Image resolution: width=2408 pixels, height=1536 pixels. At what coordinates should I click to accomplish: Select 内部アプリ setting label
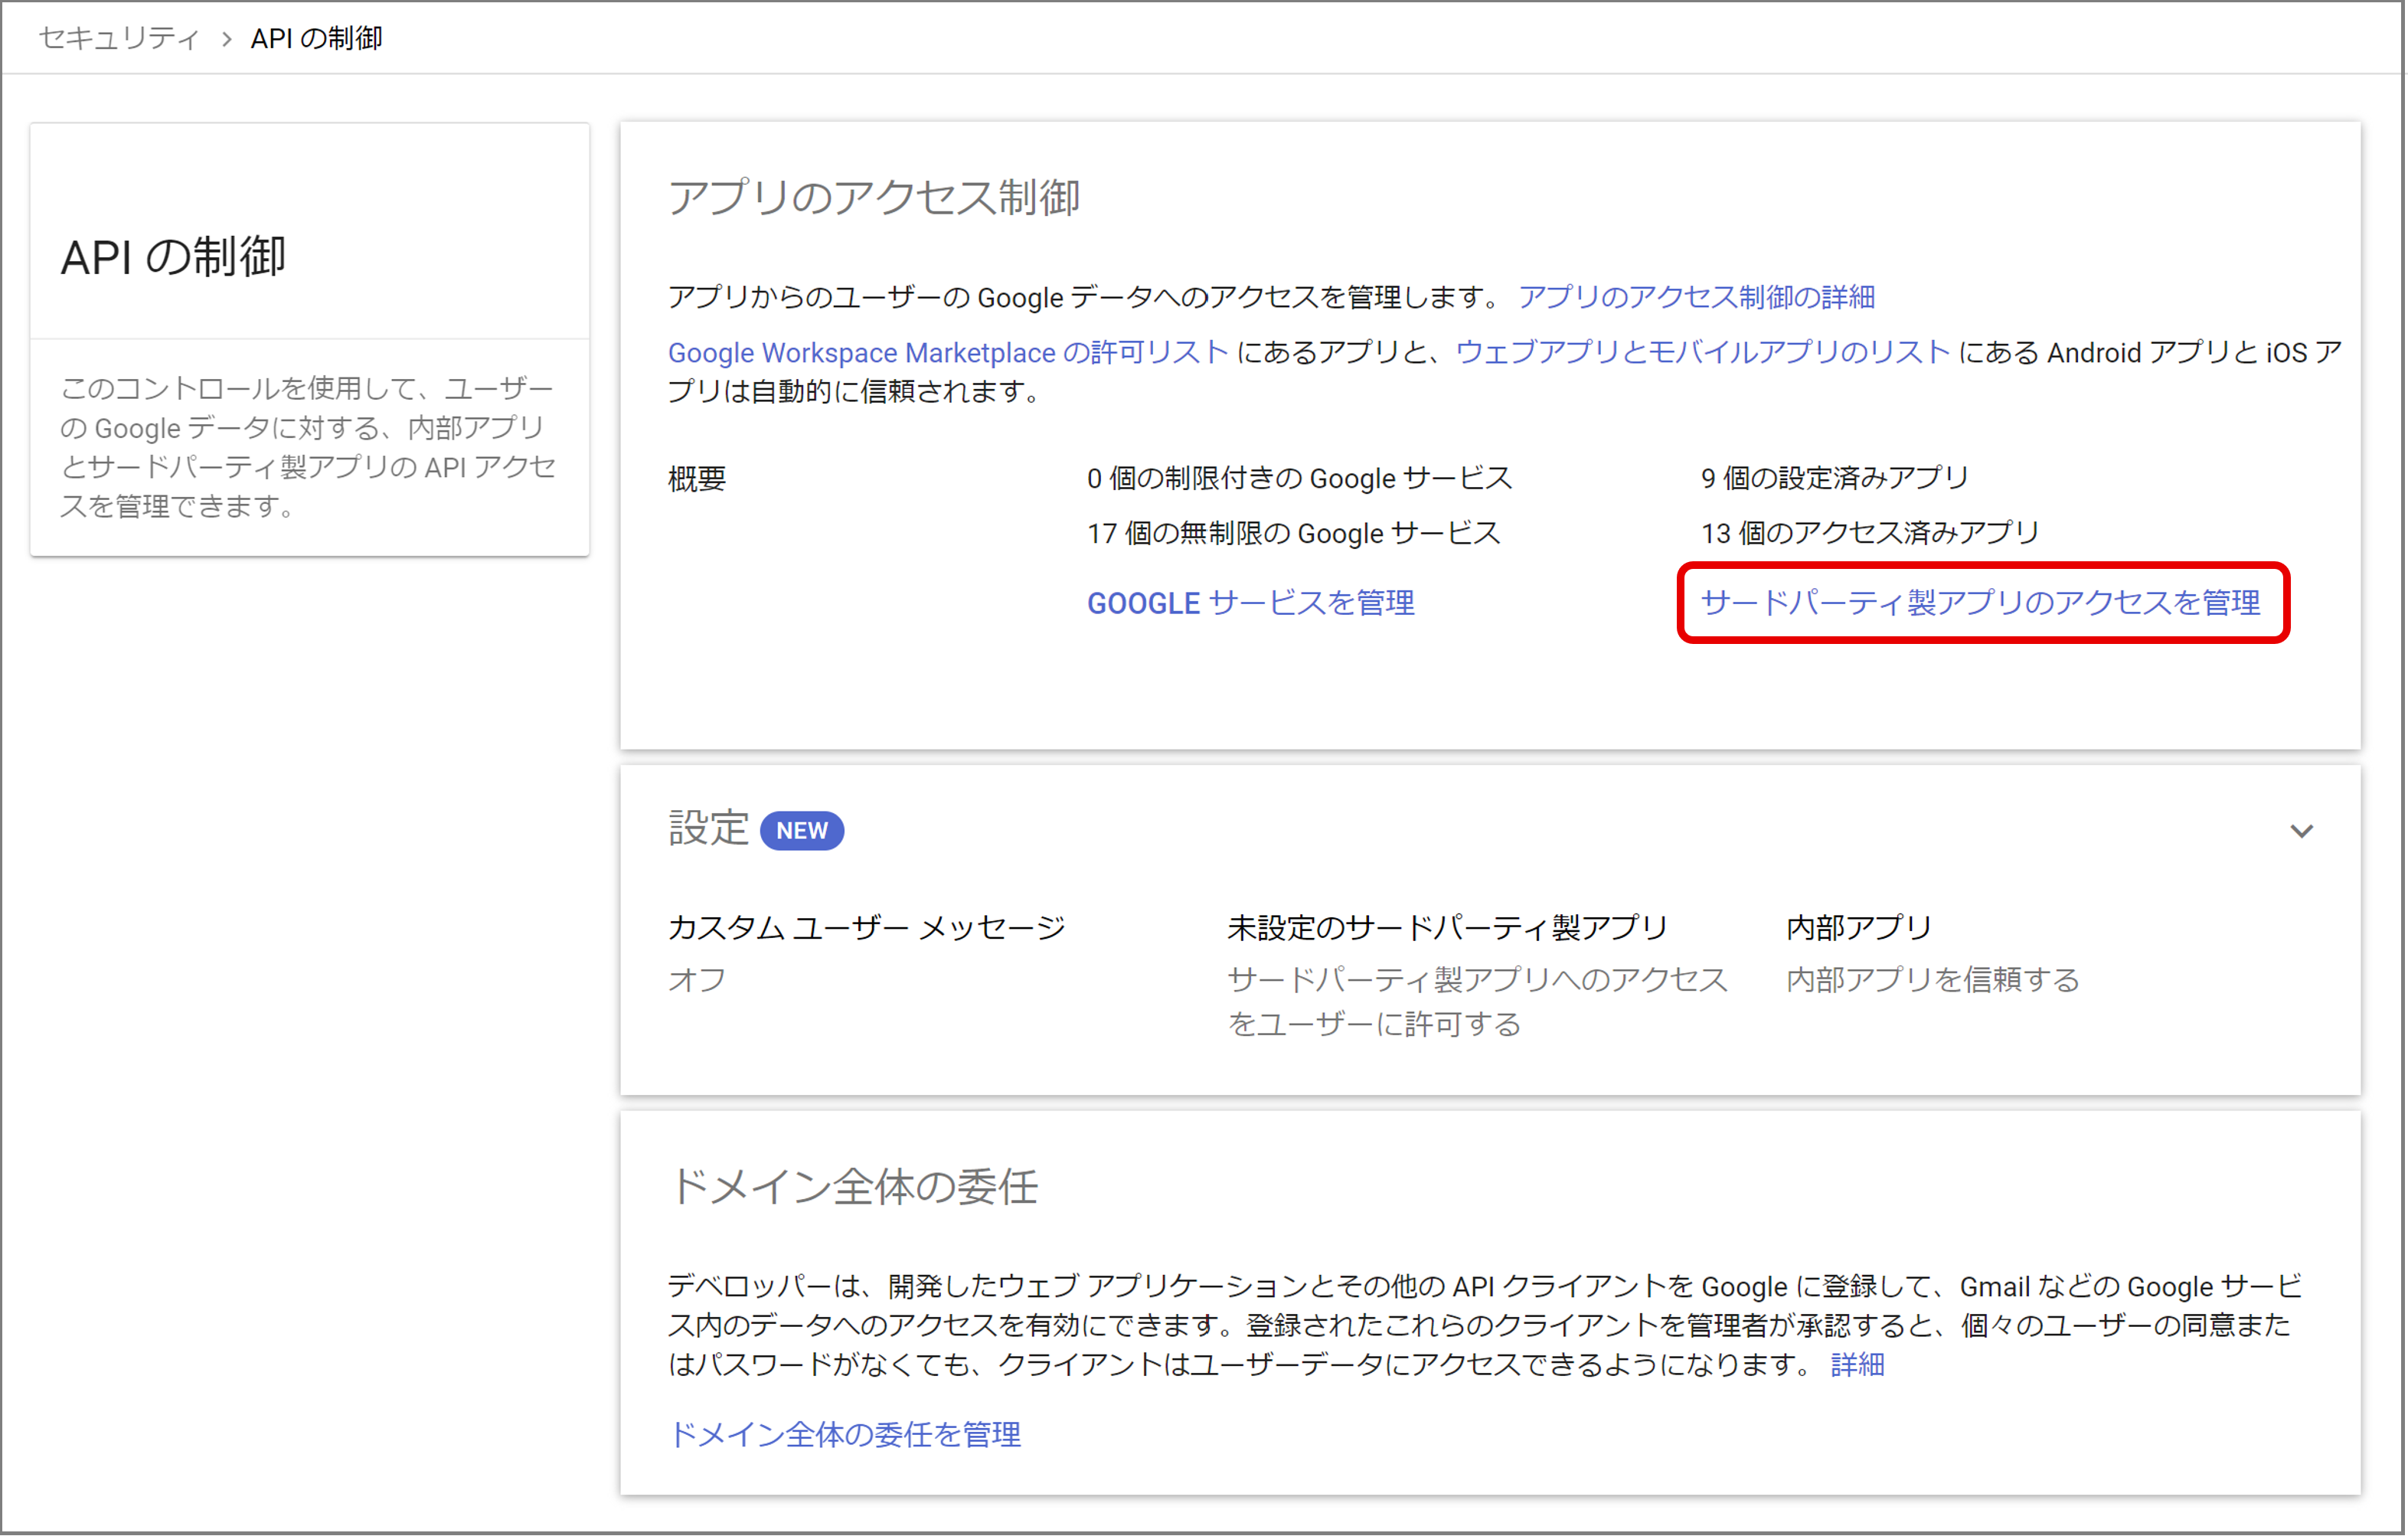click(1859, 928)
